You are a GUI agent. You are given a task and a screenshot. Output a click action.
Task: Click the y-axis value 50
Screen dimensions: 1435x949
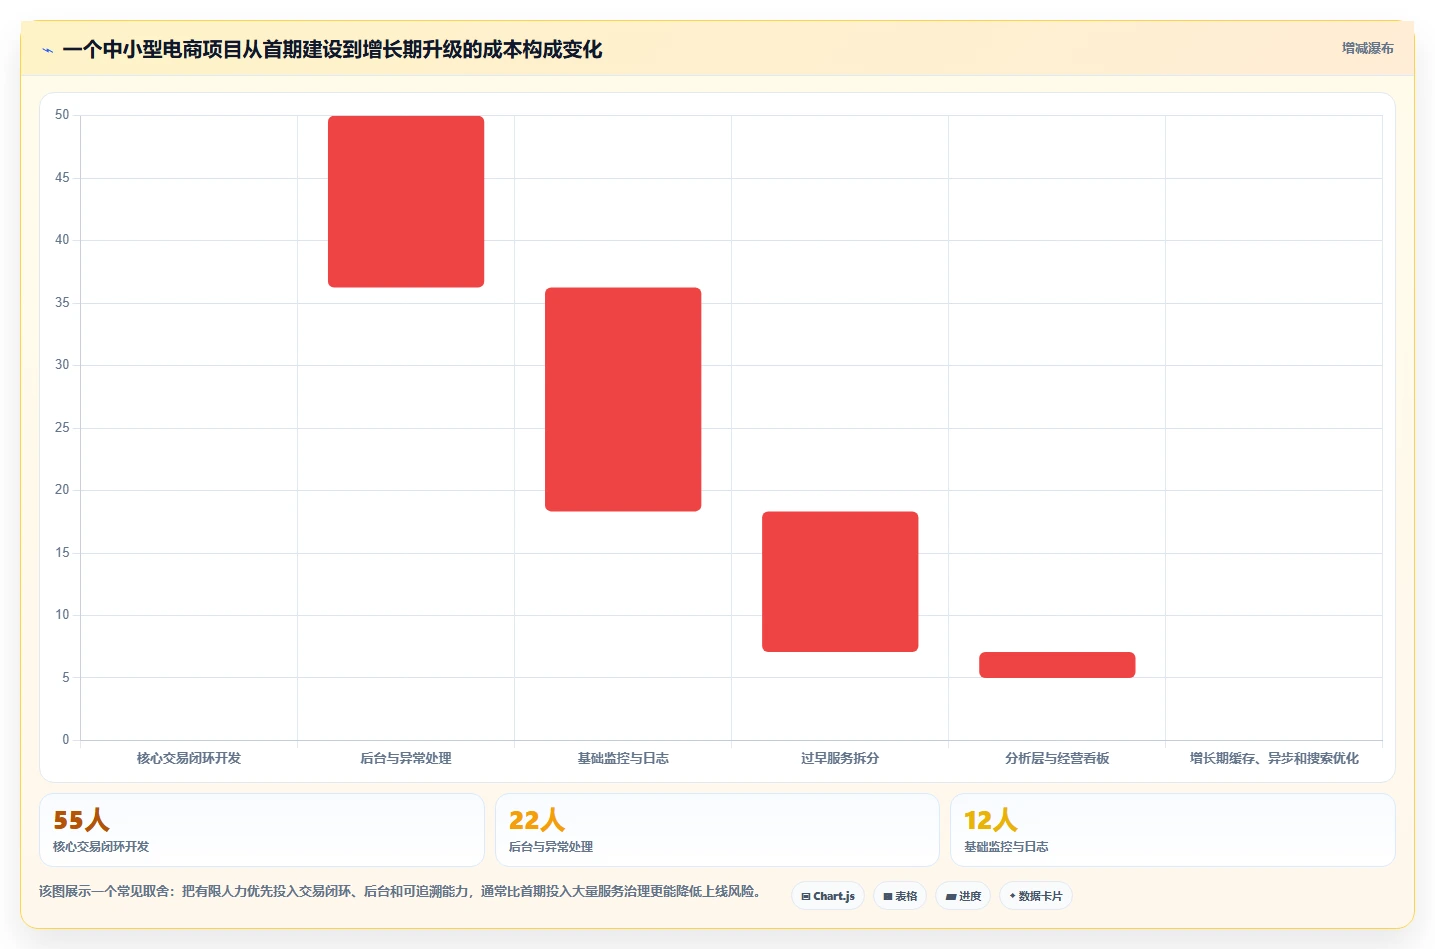[x=62, y=115]
